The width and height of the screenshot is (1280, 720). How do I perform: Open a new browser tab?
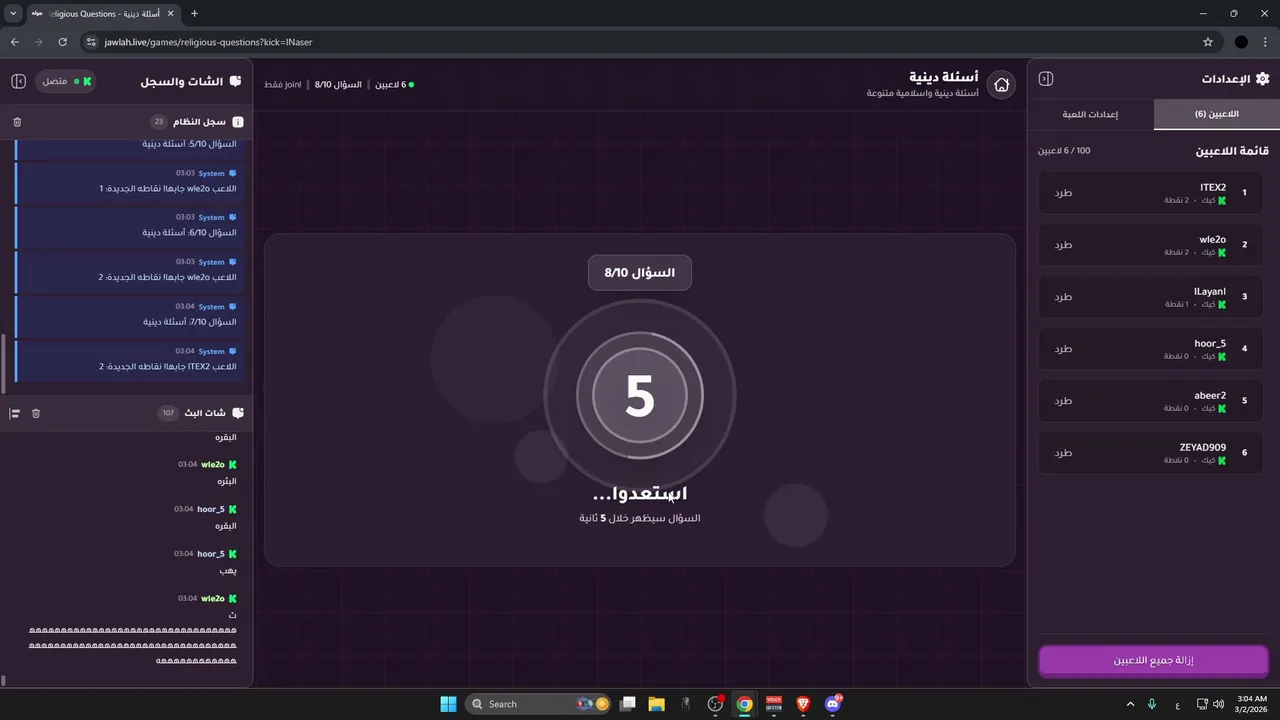(x=194, y=13)
